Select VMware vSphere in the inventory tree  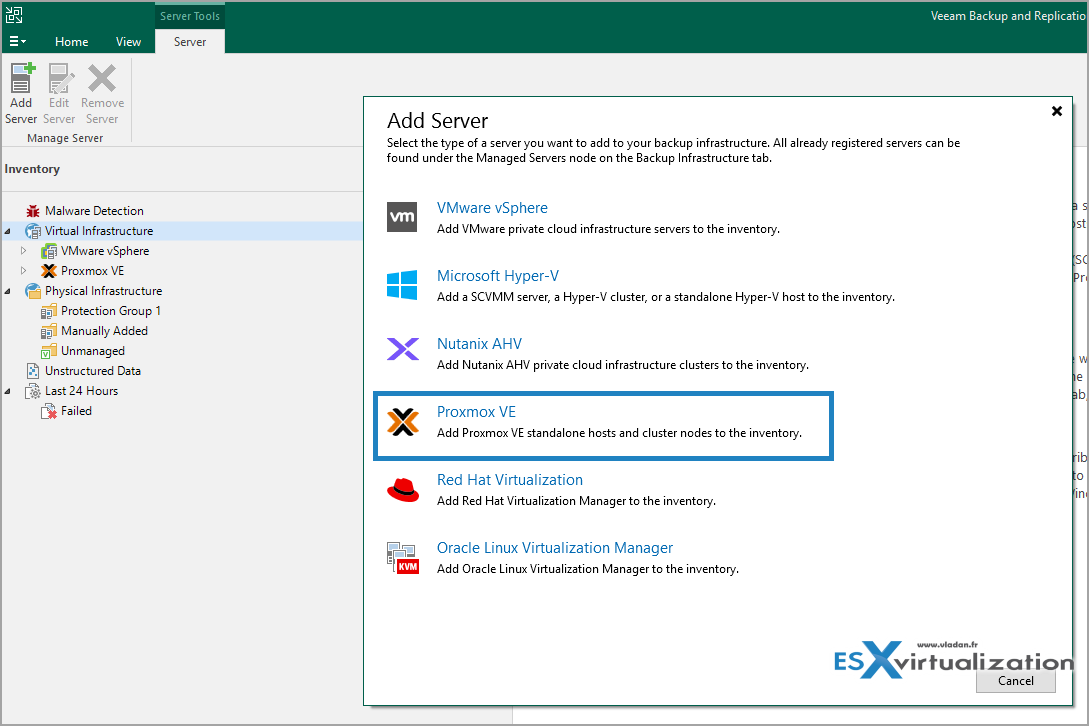105,251
